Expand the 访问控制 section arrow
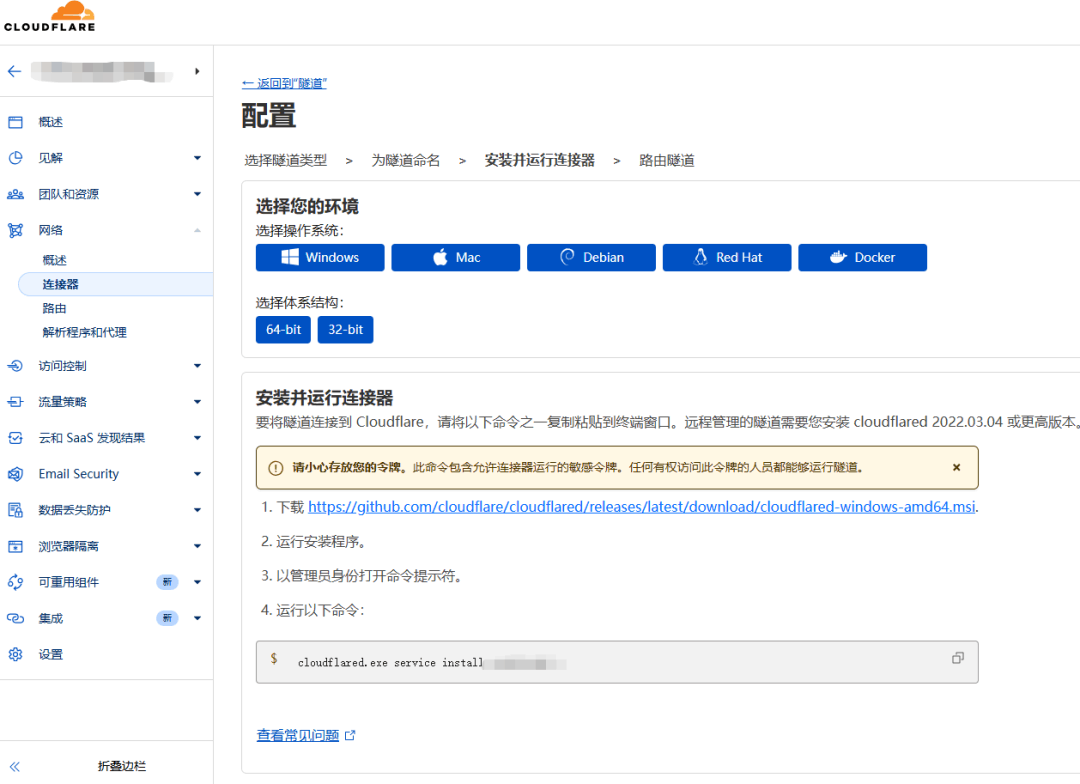Viewport: 1080px width, 784px height. pos(197,366)
